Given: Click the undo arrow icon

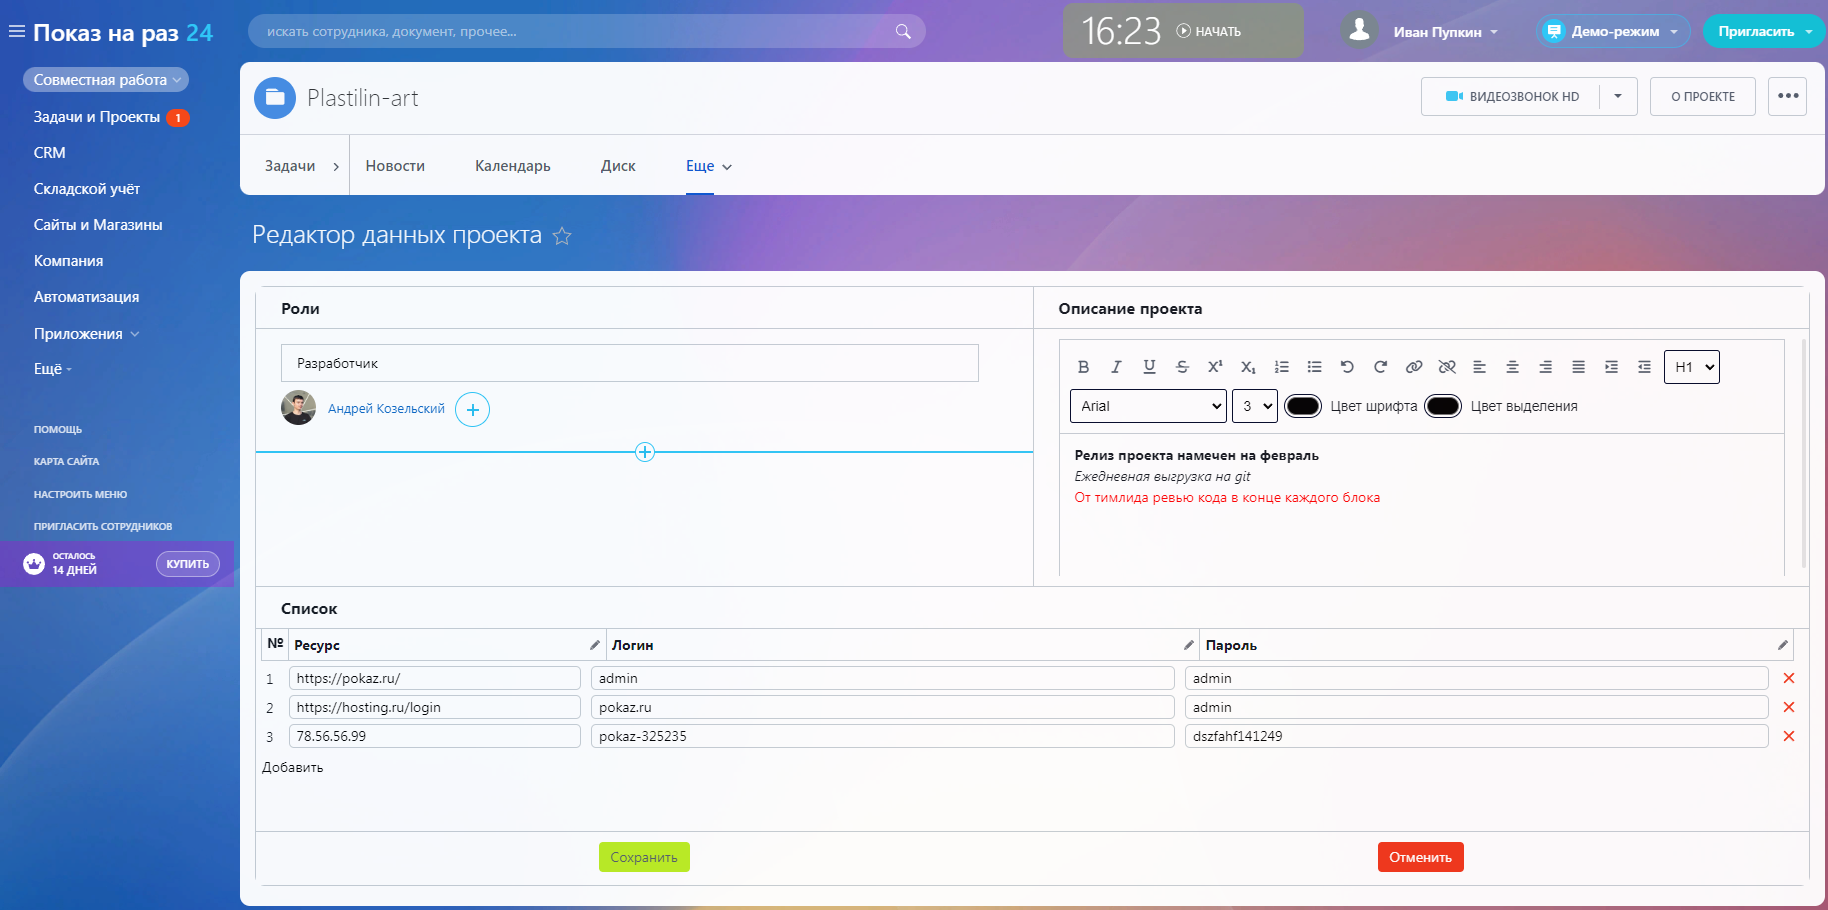Looking at the screenshot, I should point(1347,367).
